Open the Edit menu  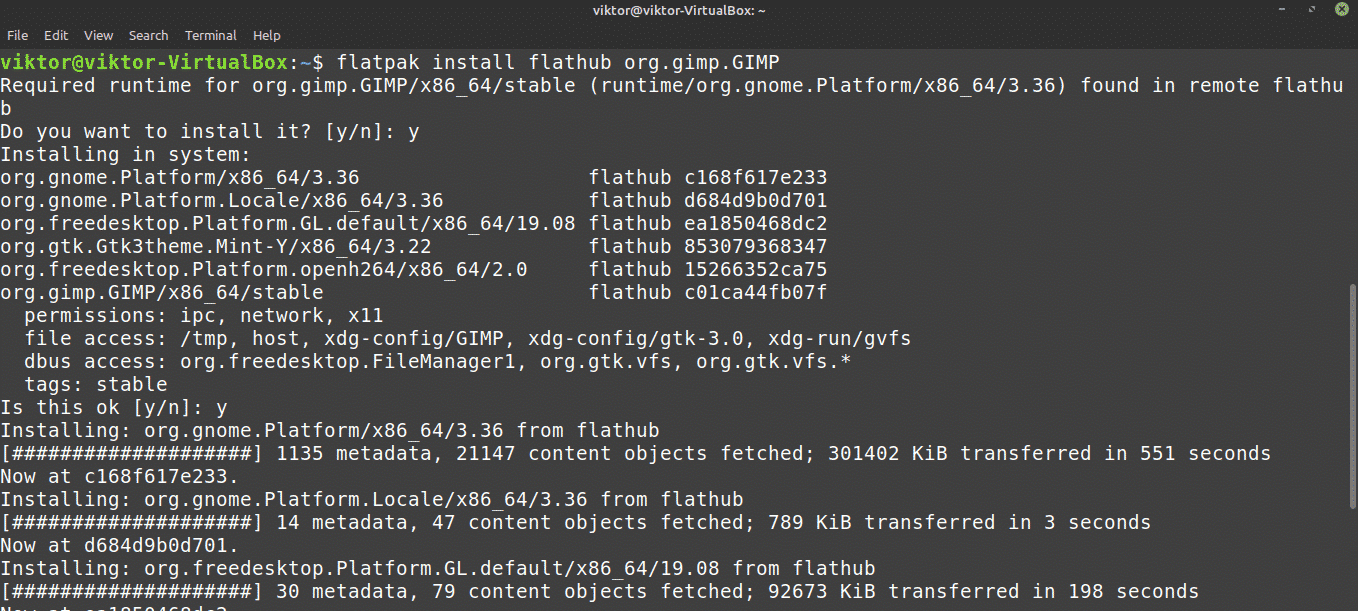click(x=56, y=35)
